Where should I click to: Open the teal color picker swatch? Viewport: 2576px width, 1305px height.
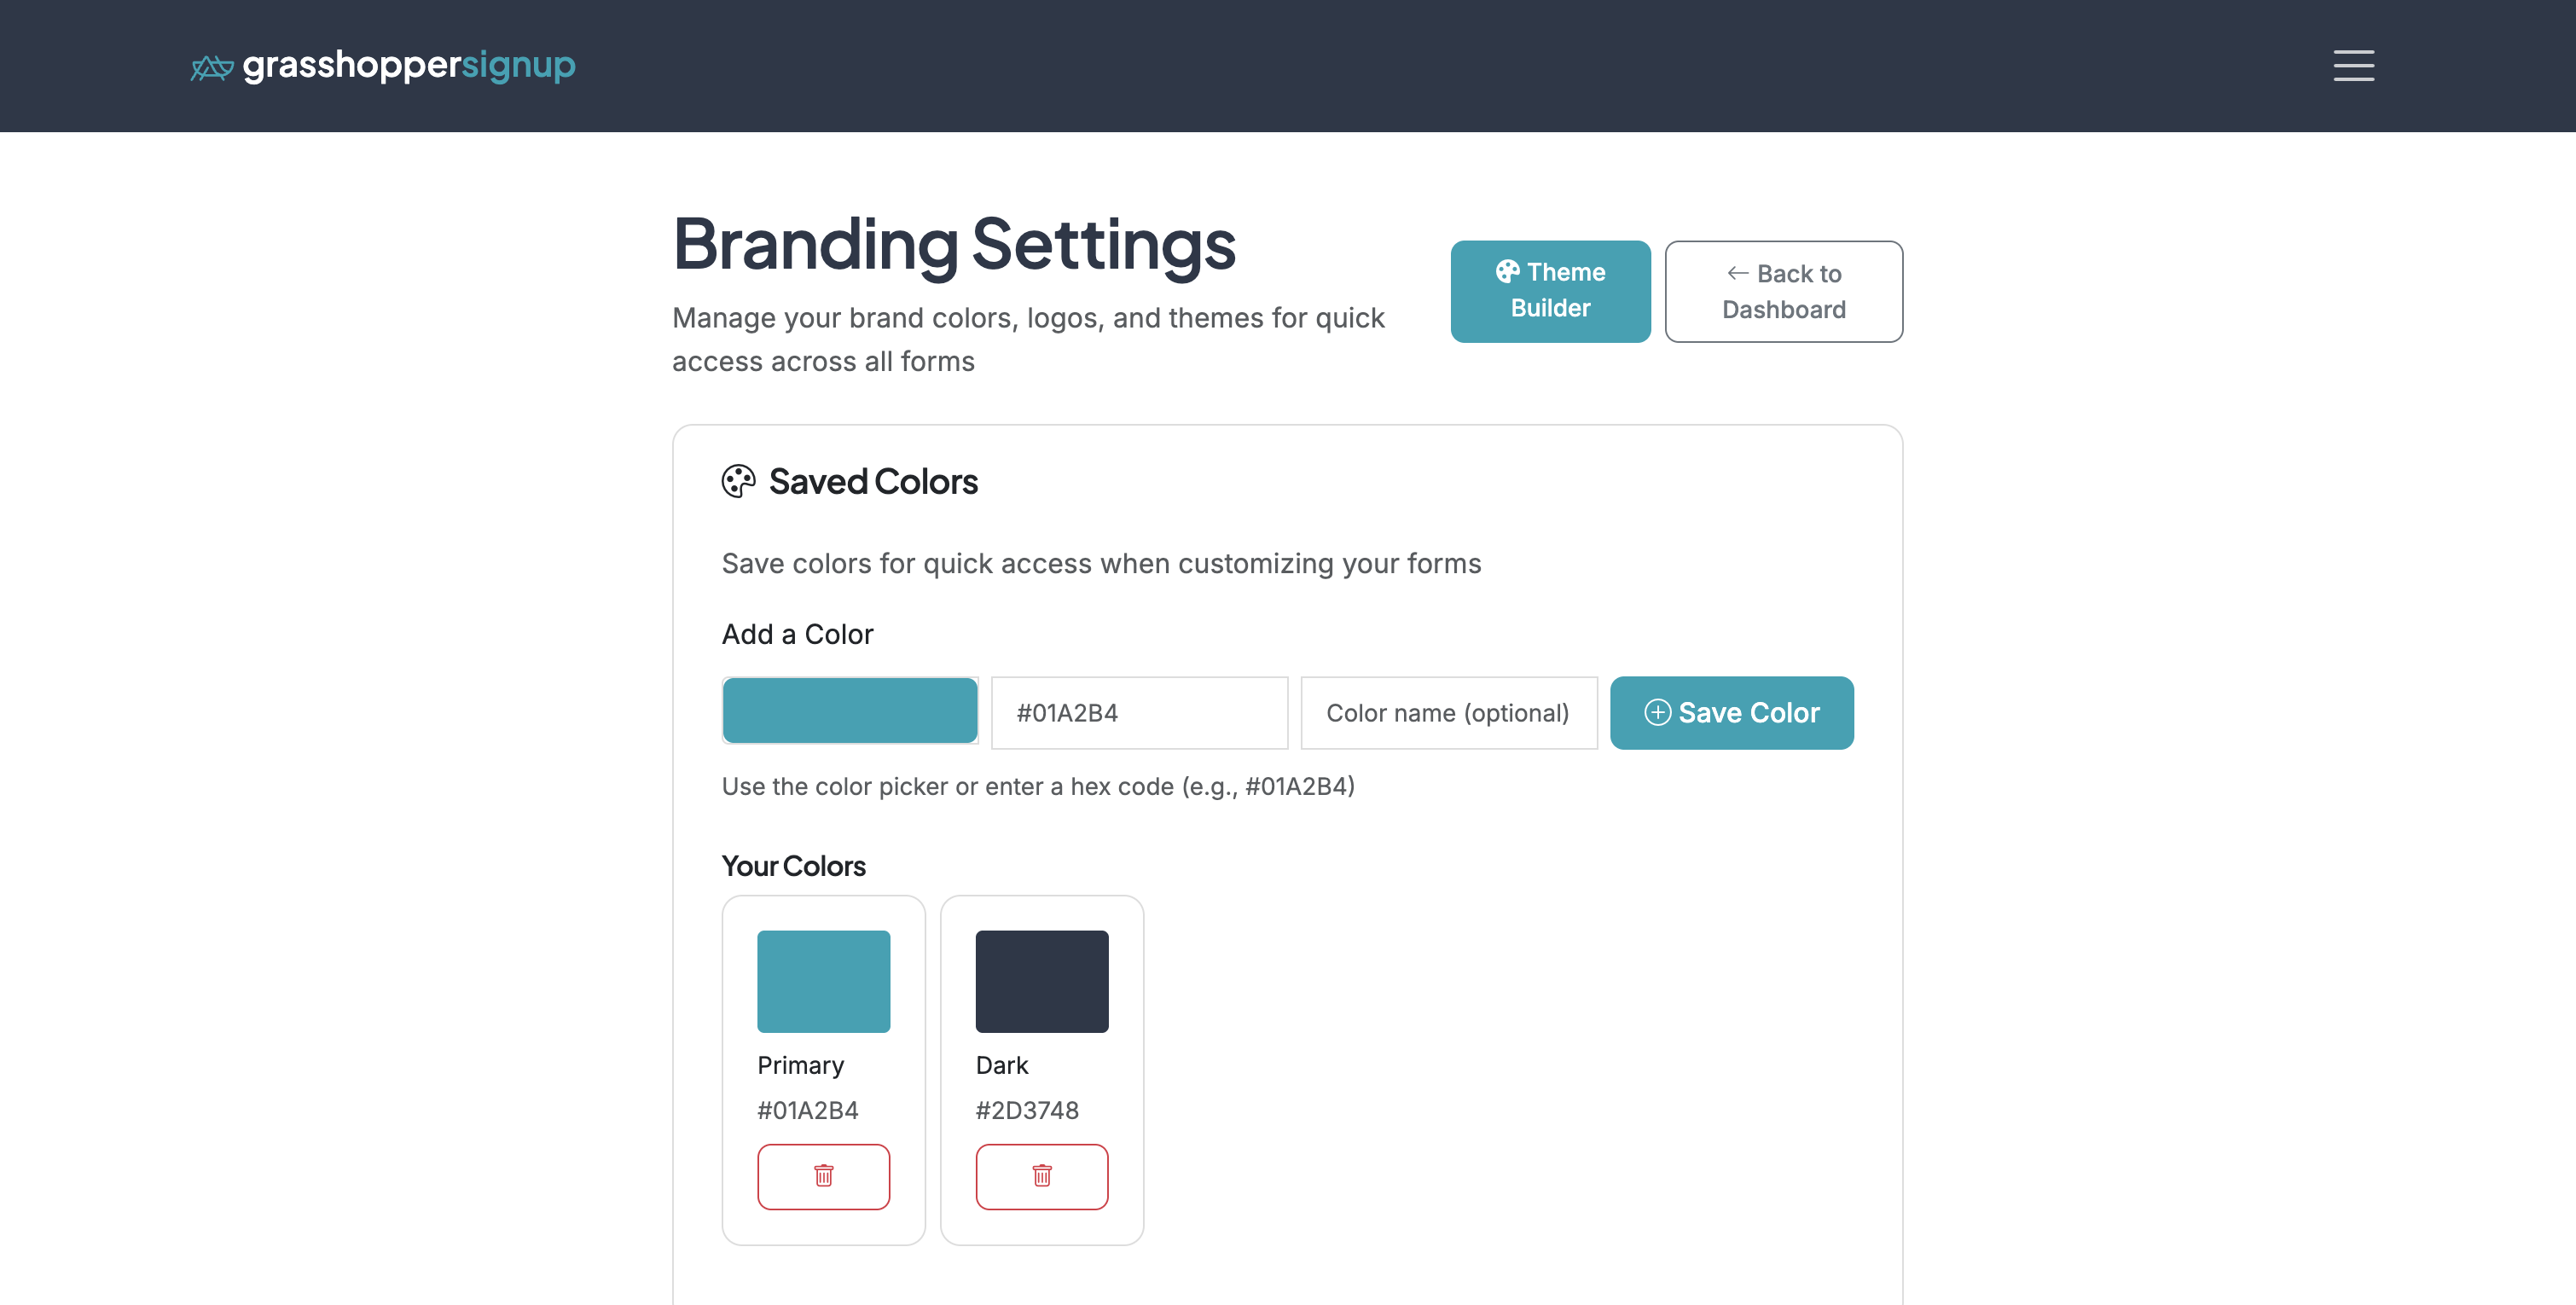[x=849, y=710]
